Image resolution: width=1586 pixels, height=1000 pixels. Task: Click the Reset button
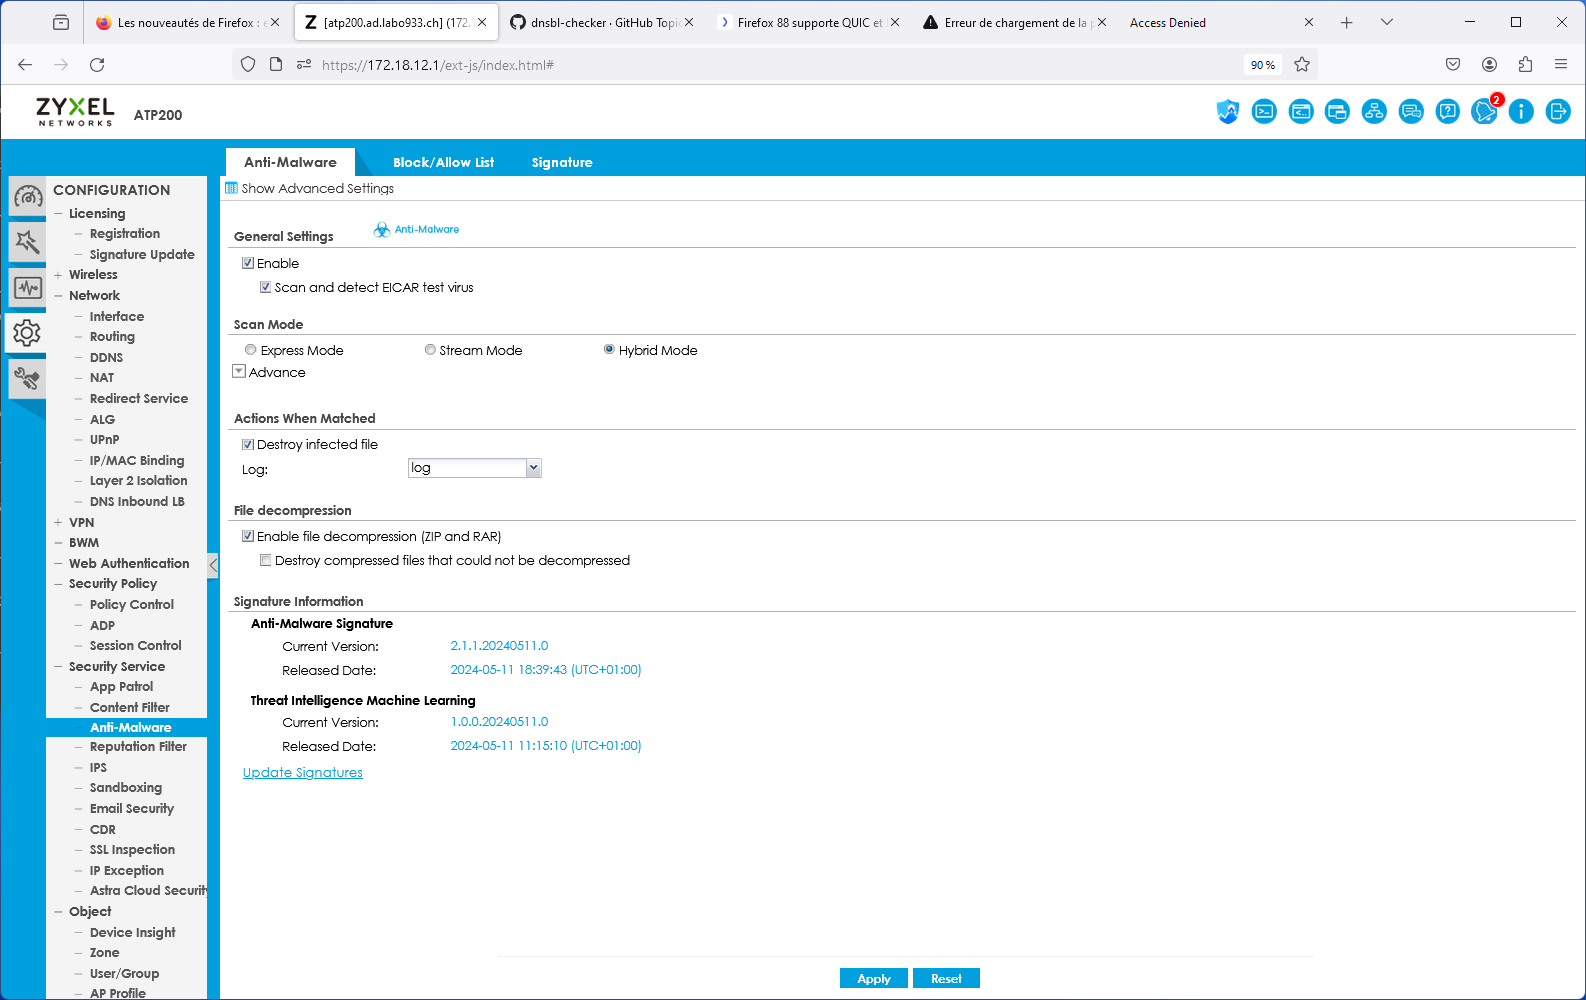pyautogui.click(x=946, y=978)
